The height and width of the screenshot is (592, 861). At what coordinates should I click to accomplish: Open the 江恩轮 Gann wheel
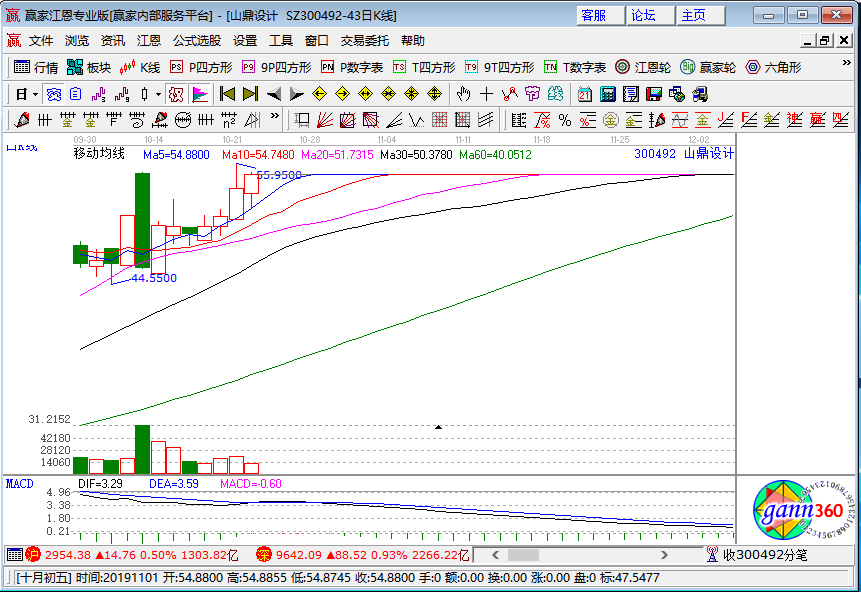643,67
